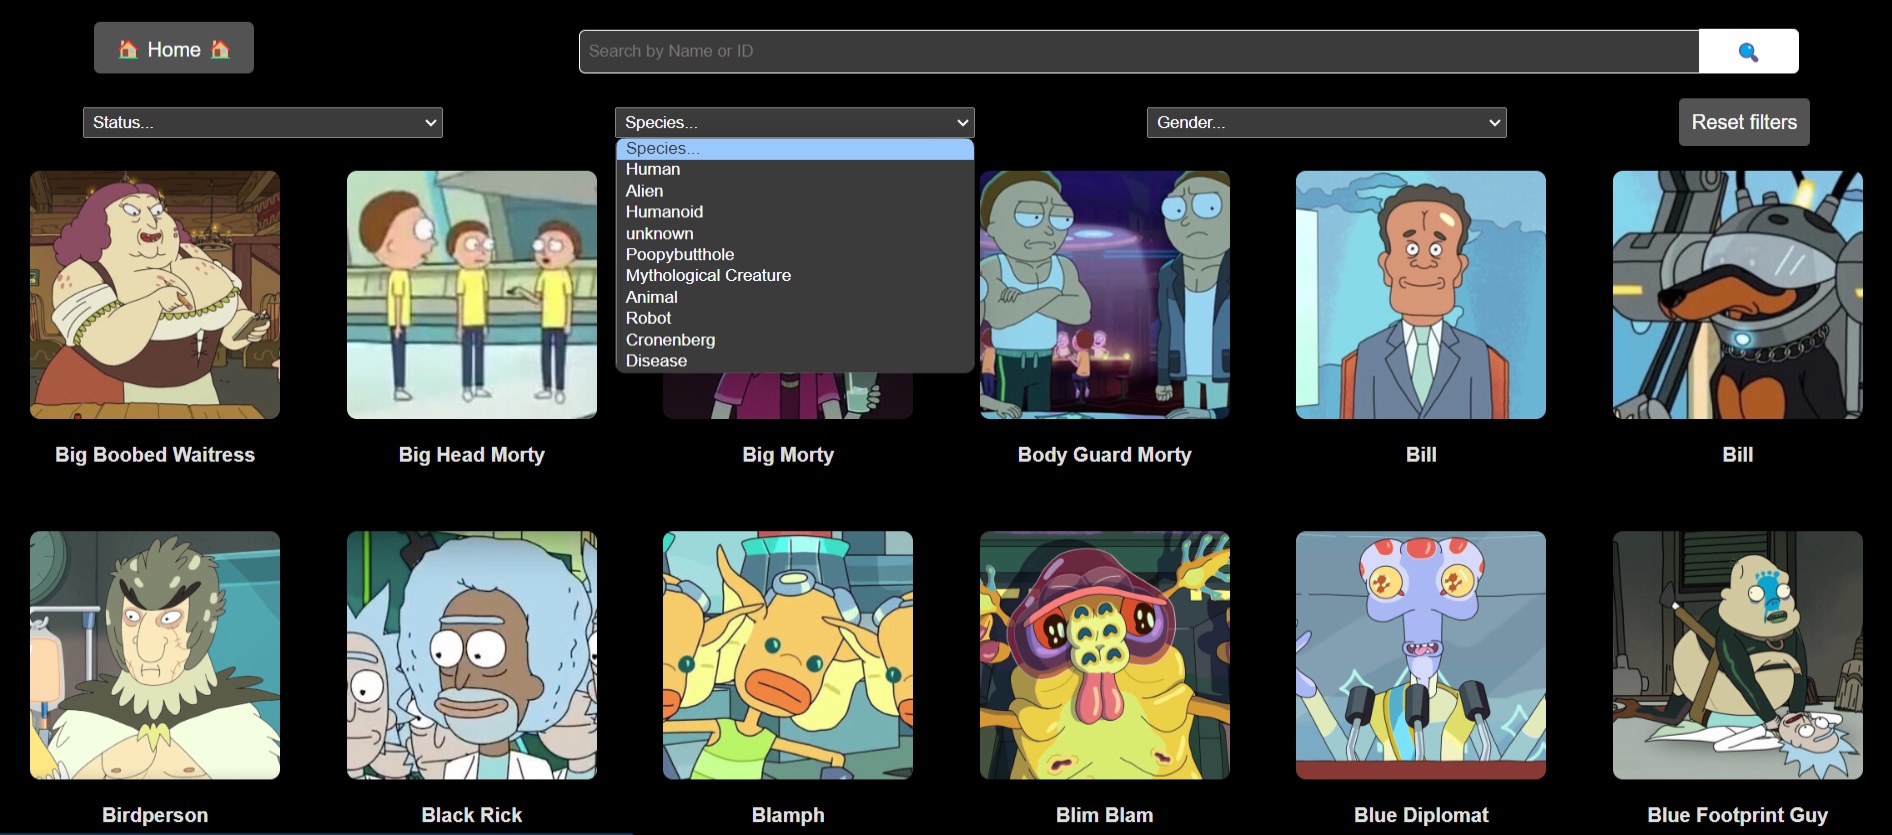This screenshot has width=1892, height=835.
Task: Open Blue Diplomat character image
Action: (x=1421, y=655)
